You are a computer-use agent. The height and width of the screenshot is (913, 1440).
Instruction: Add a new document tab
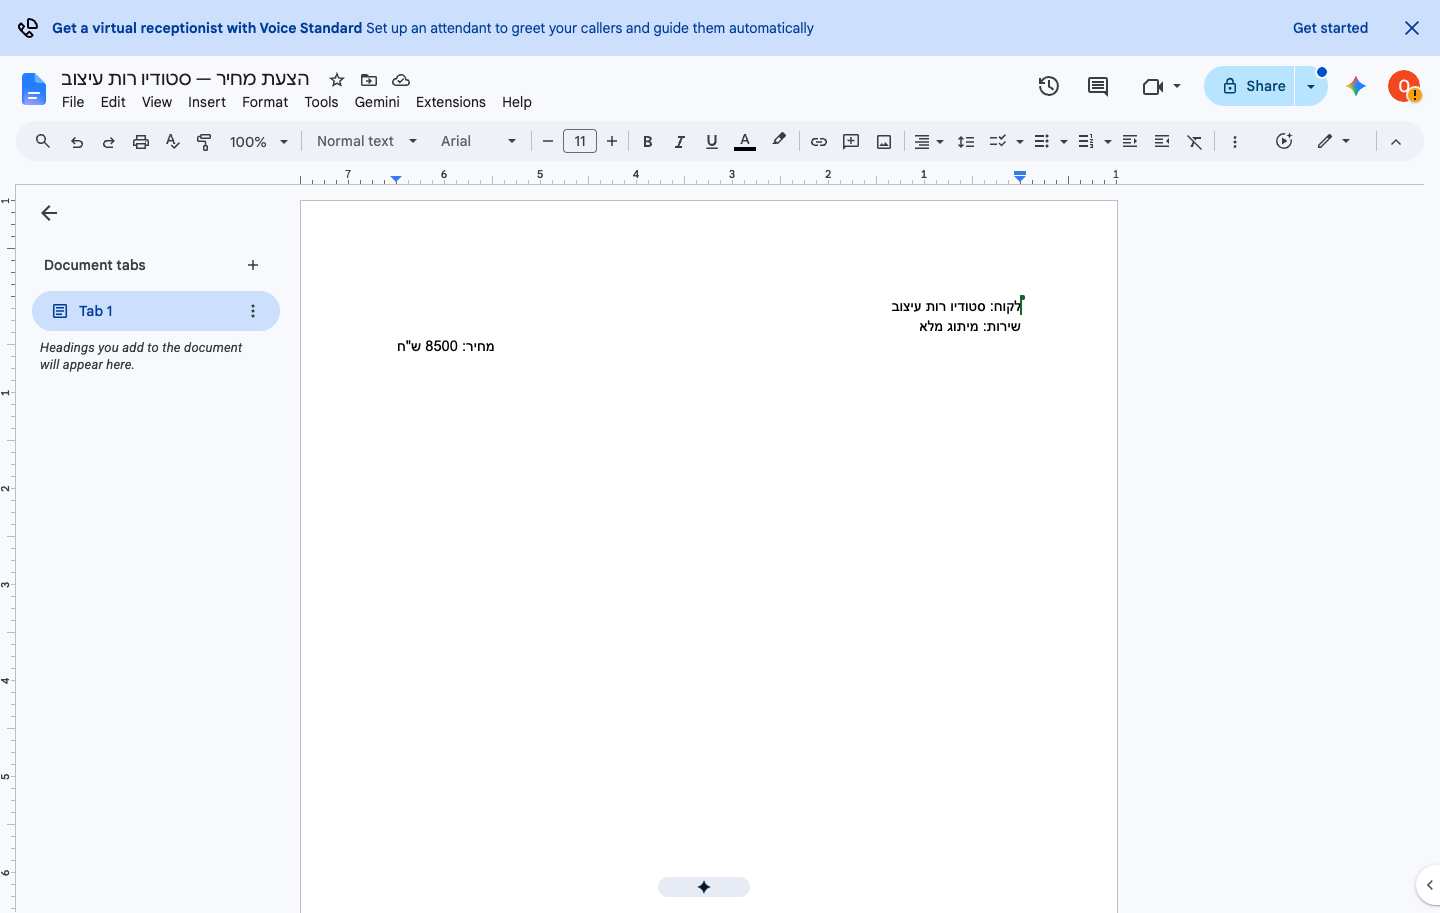click(x=253, y=265)
